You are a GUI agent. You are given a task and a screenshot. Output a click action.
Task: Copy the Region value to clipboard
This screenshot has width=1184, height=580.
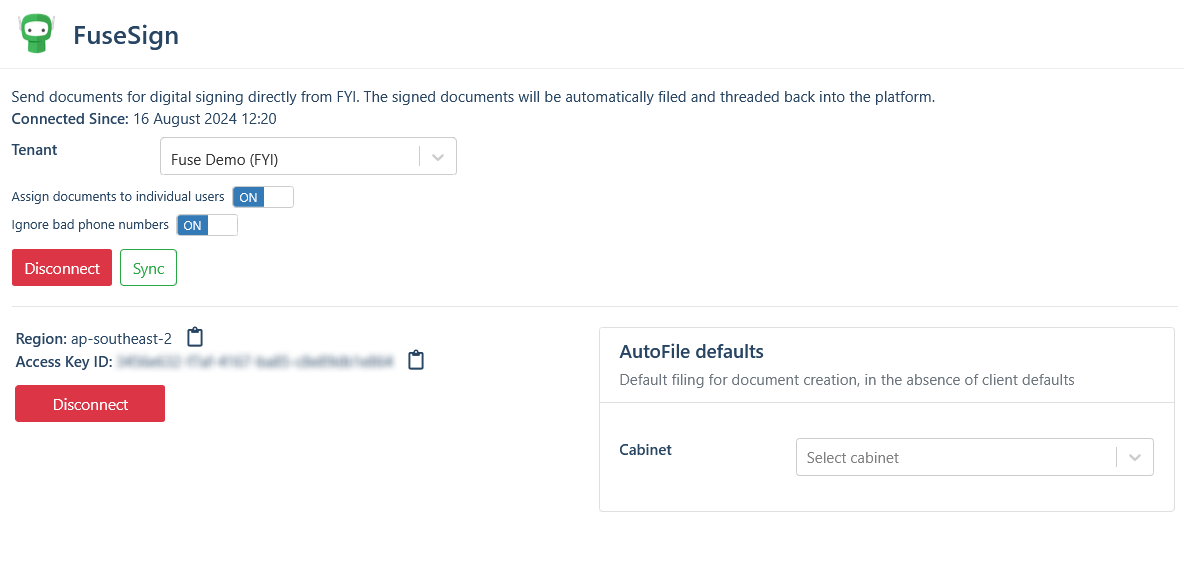[x=195, y=338]
